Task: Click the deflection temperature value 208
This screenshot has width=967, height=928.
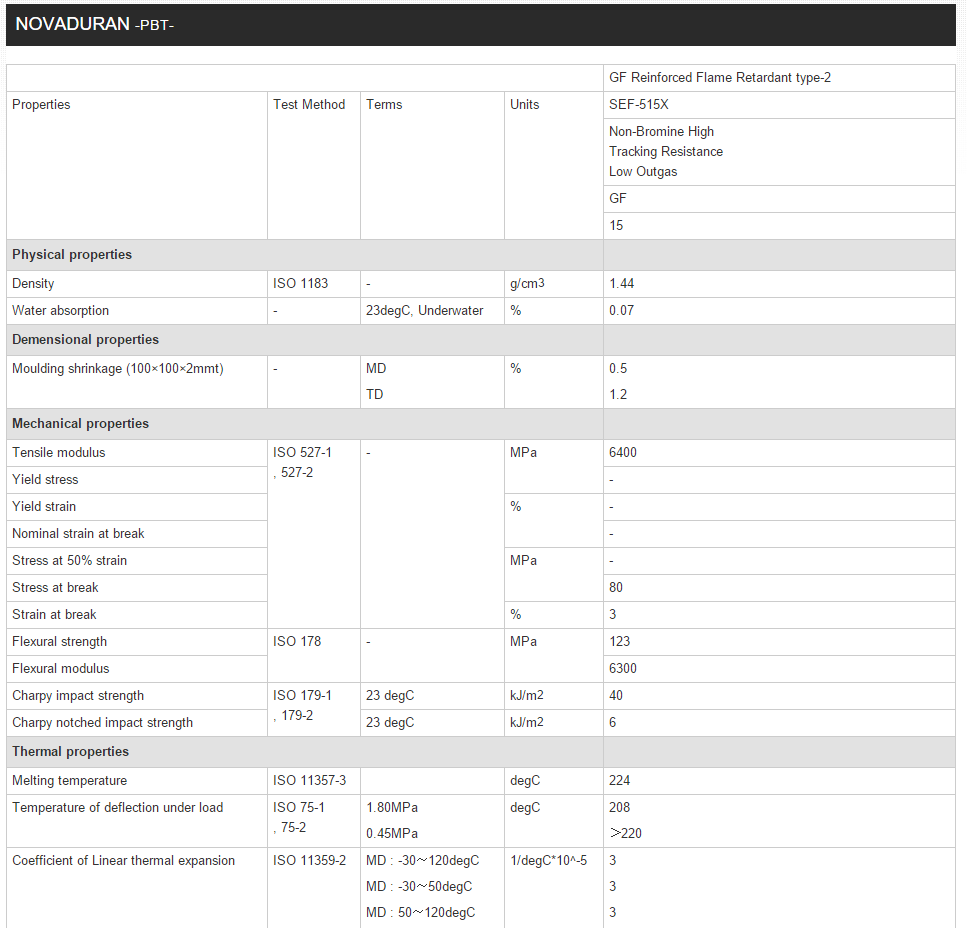Action: click(619, 808)
